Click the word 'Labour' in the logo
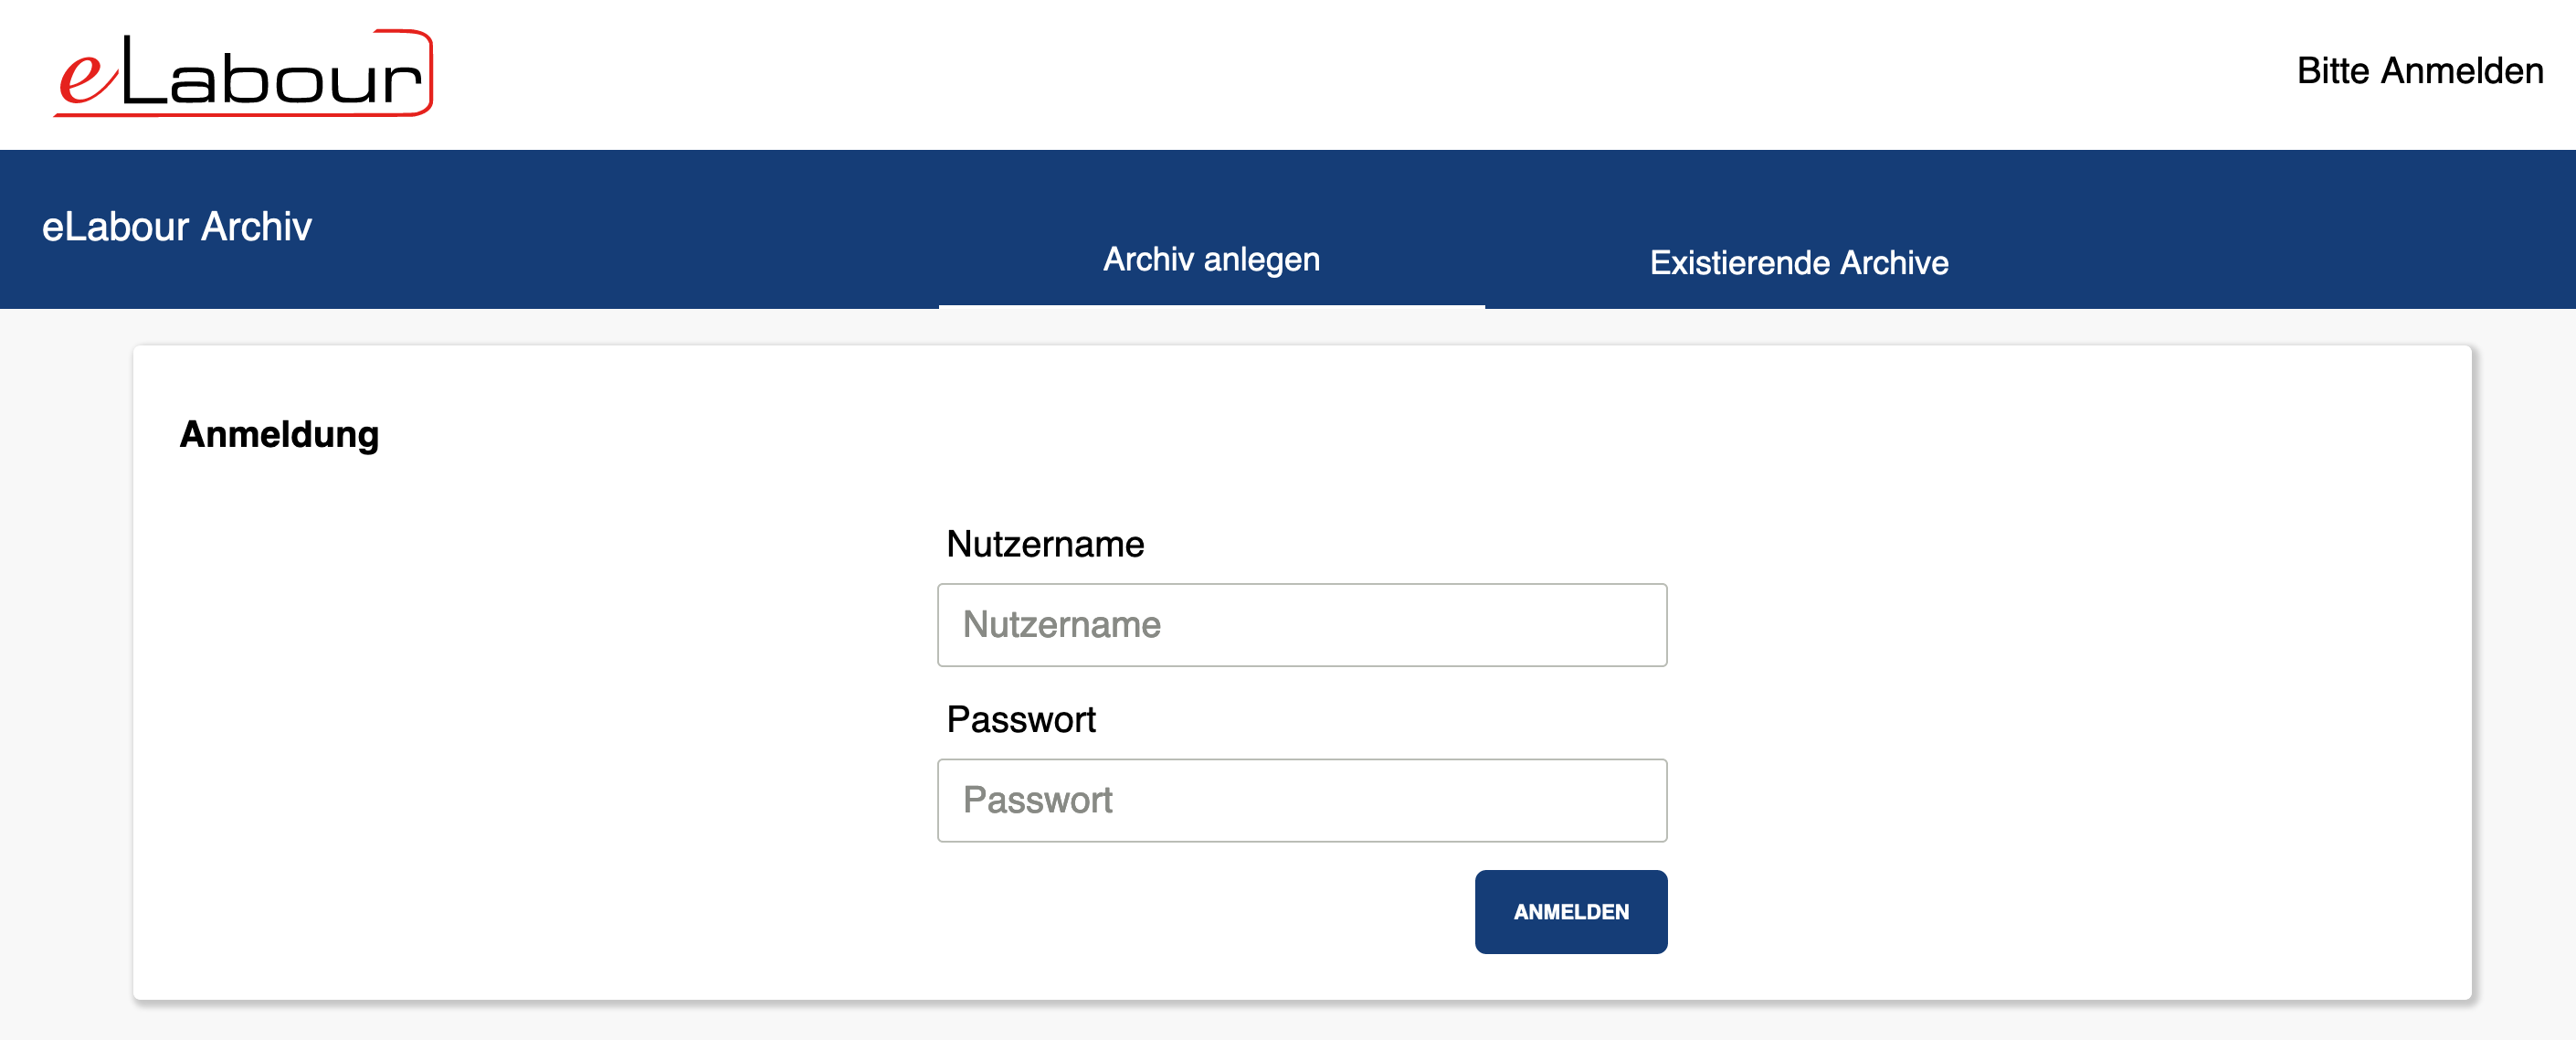 (x=272, y=72)
